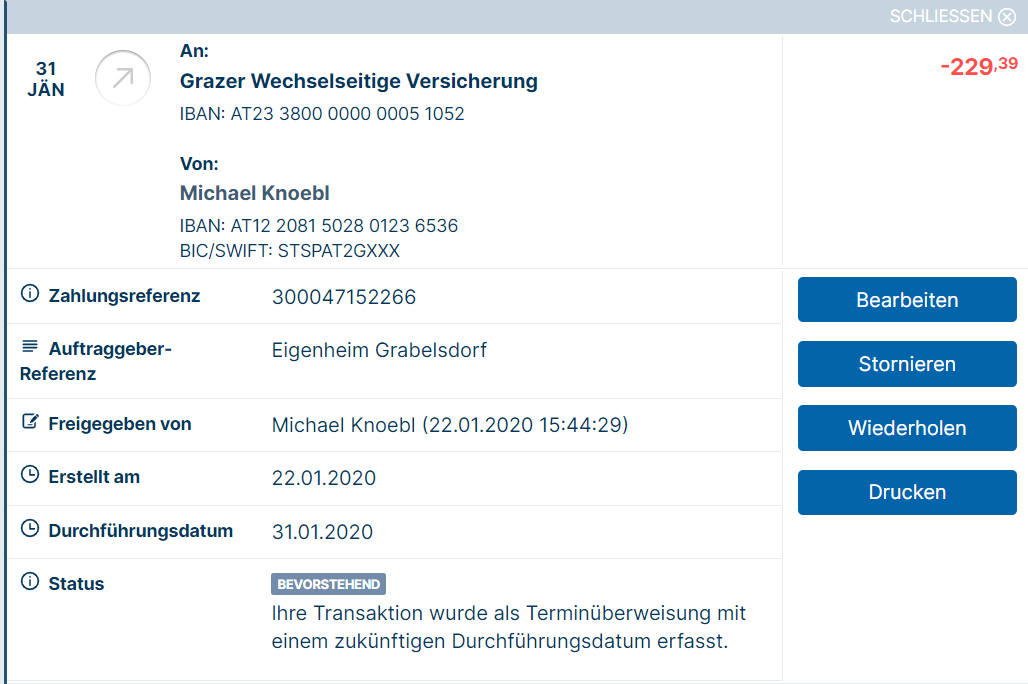Click the recipient name Grazer Wechselseitige Versicherung
Viewport: 1028px width, 684px height.
click(359, 81)
